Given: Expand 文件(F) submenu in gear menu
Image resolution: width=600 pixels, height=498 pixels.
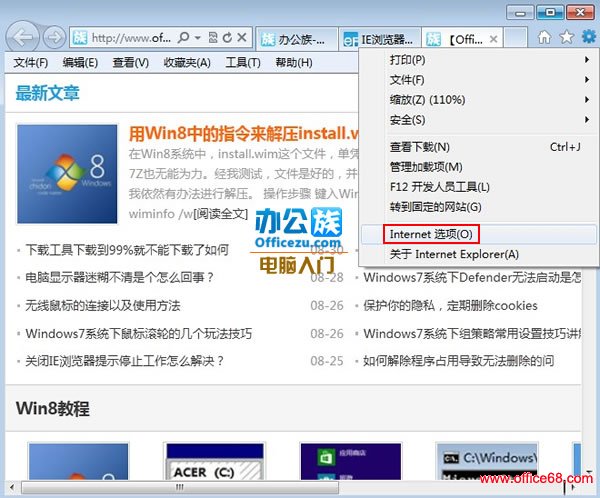Looking at the screenshot, I should tap(479, 80).
